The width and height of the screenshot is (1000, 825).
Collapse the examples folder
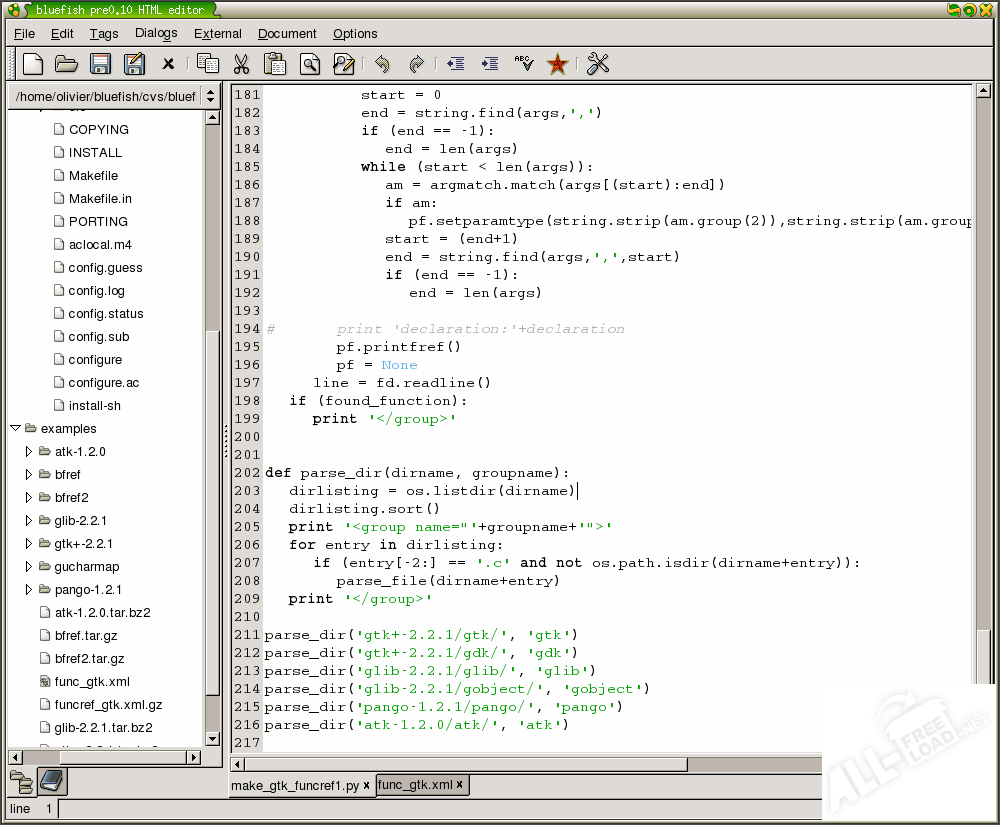[x=15, y=428]
